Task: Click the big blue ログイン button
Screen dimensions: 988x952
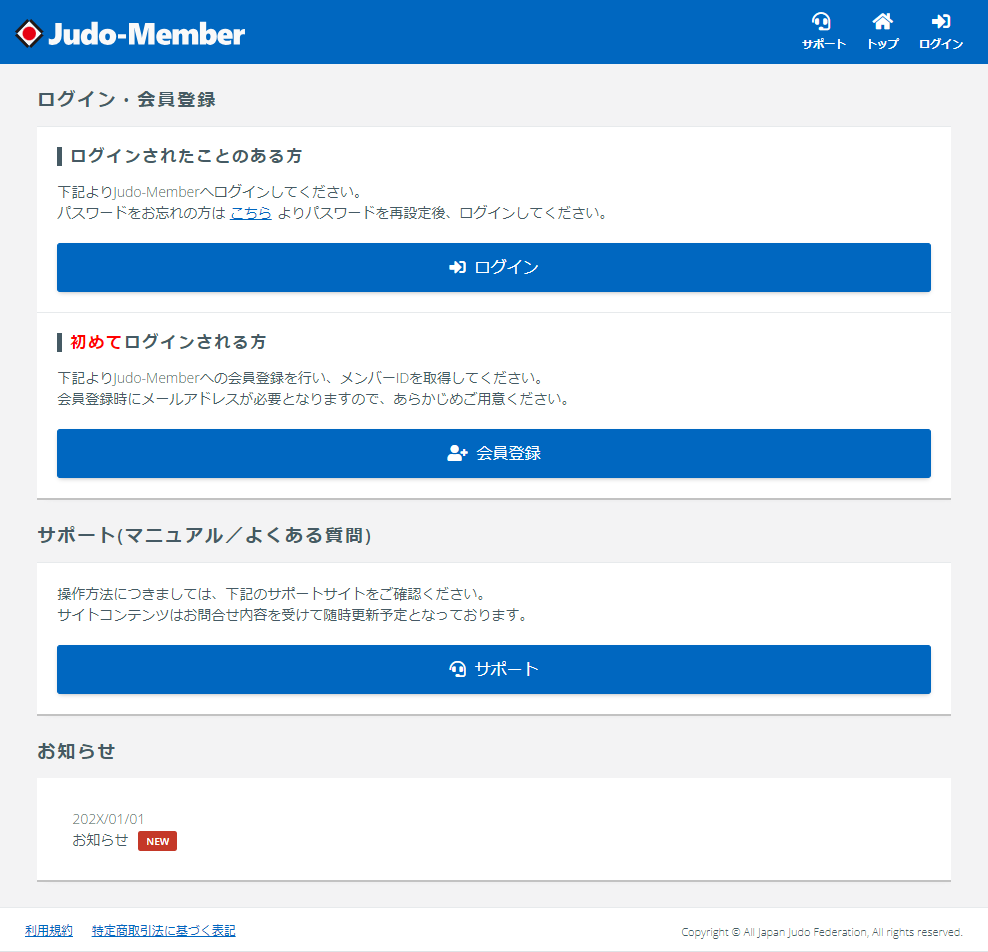Action: [x=493, y=267]
